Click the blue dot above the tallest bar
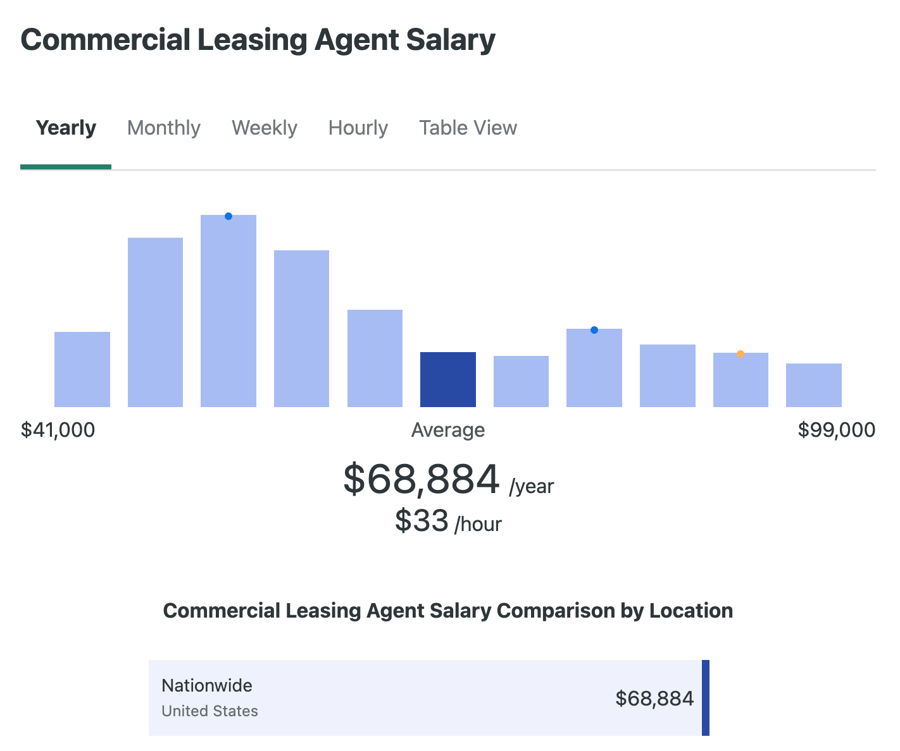This screenshot has width=900, height=751. [x=227, y=216]
